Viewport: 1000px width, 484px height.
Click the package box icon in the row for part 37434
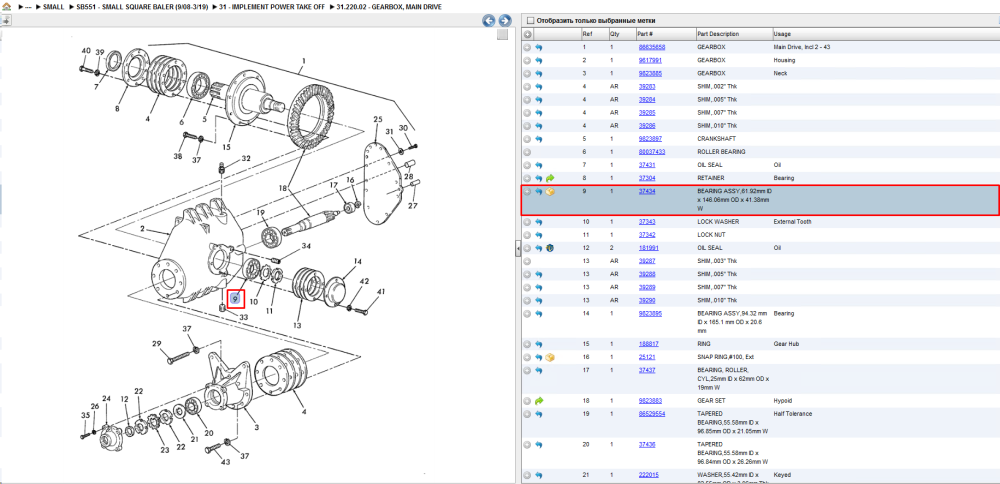[550, 191]
